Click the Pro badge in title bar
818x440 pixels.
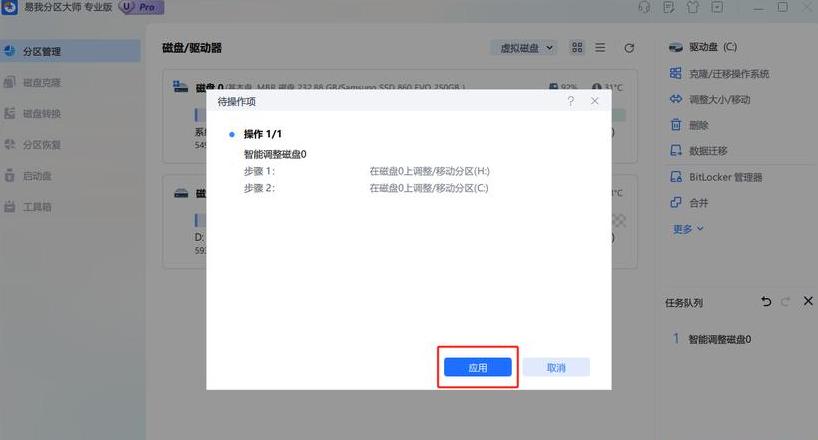click(x=141, y=7)
